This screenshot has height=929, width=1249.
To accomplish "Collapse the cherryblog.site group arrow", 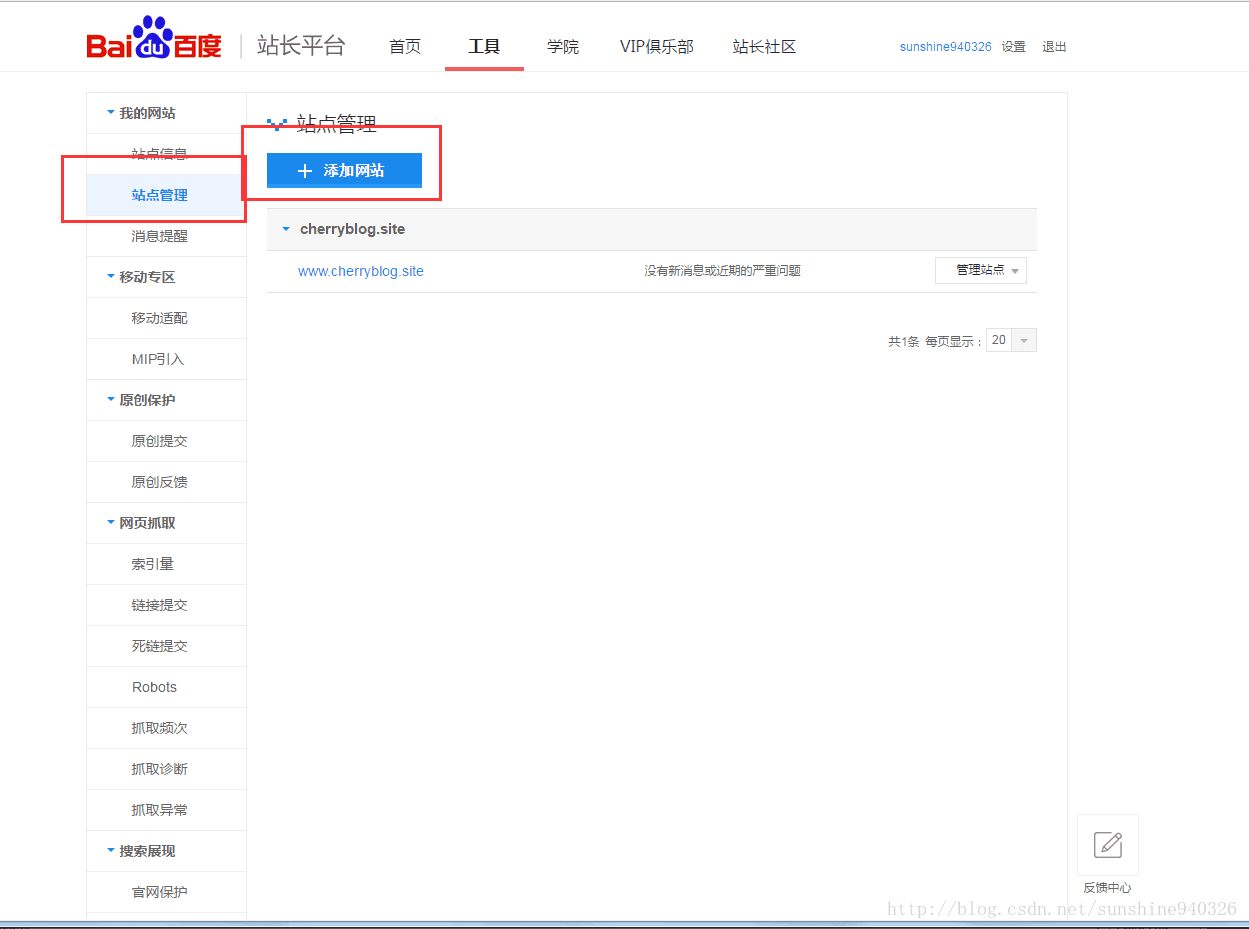I will pyautogui.click(x=286, y=229).
